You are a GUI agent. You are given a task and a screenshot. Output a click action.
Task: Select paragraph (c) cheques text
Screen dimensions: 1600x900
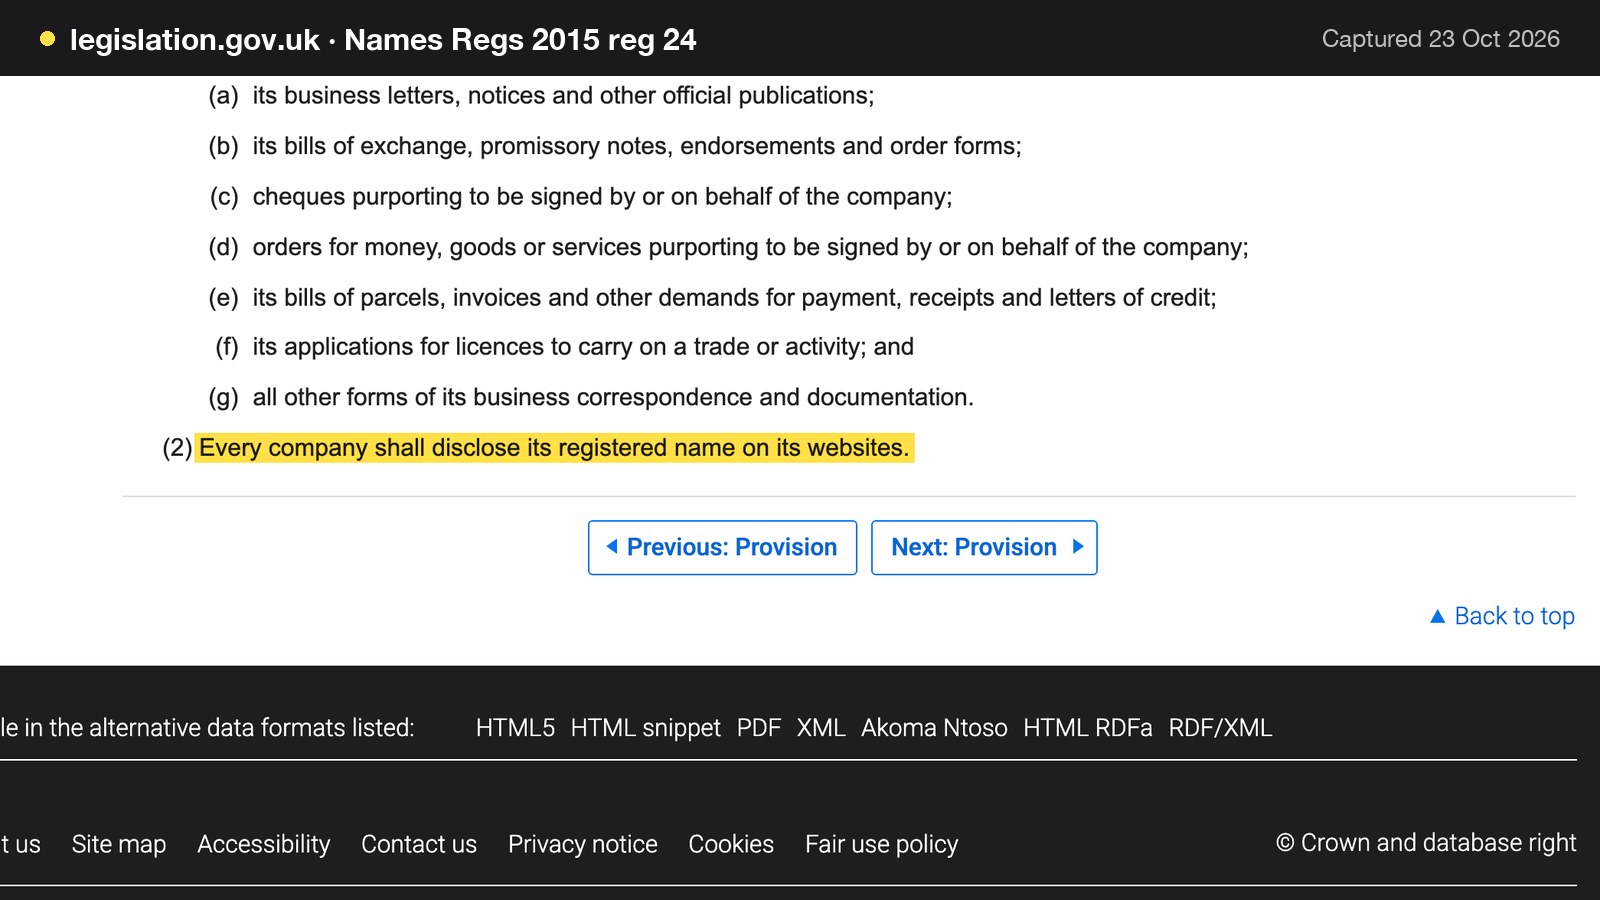[602, 197]
